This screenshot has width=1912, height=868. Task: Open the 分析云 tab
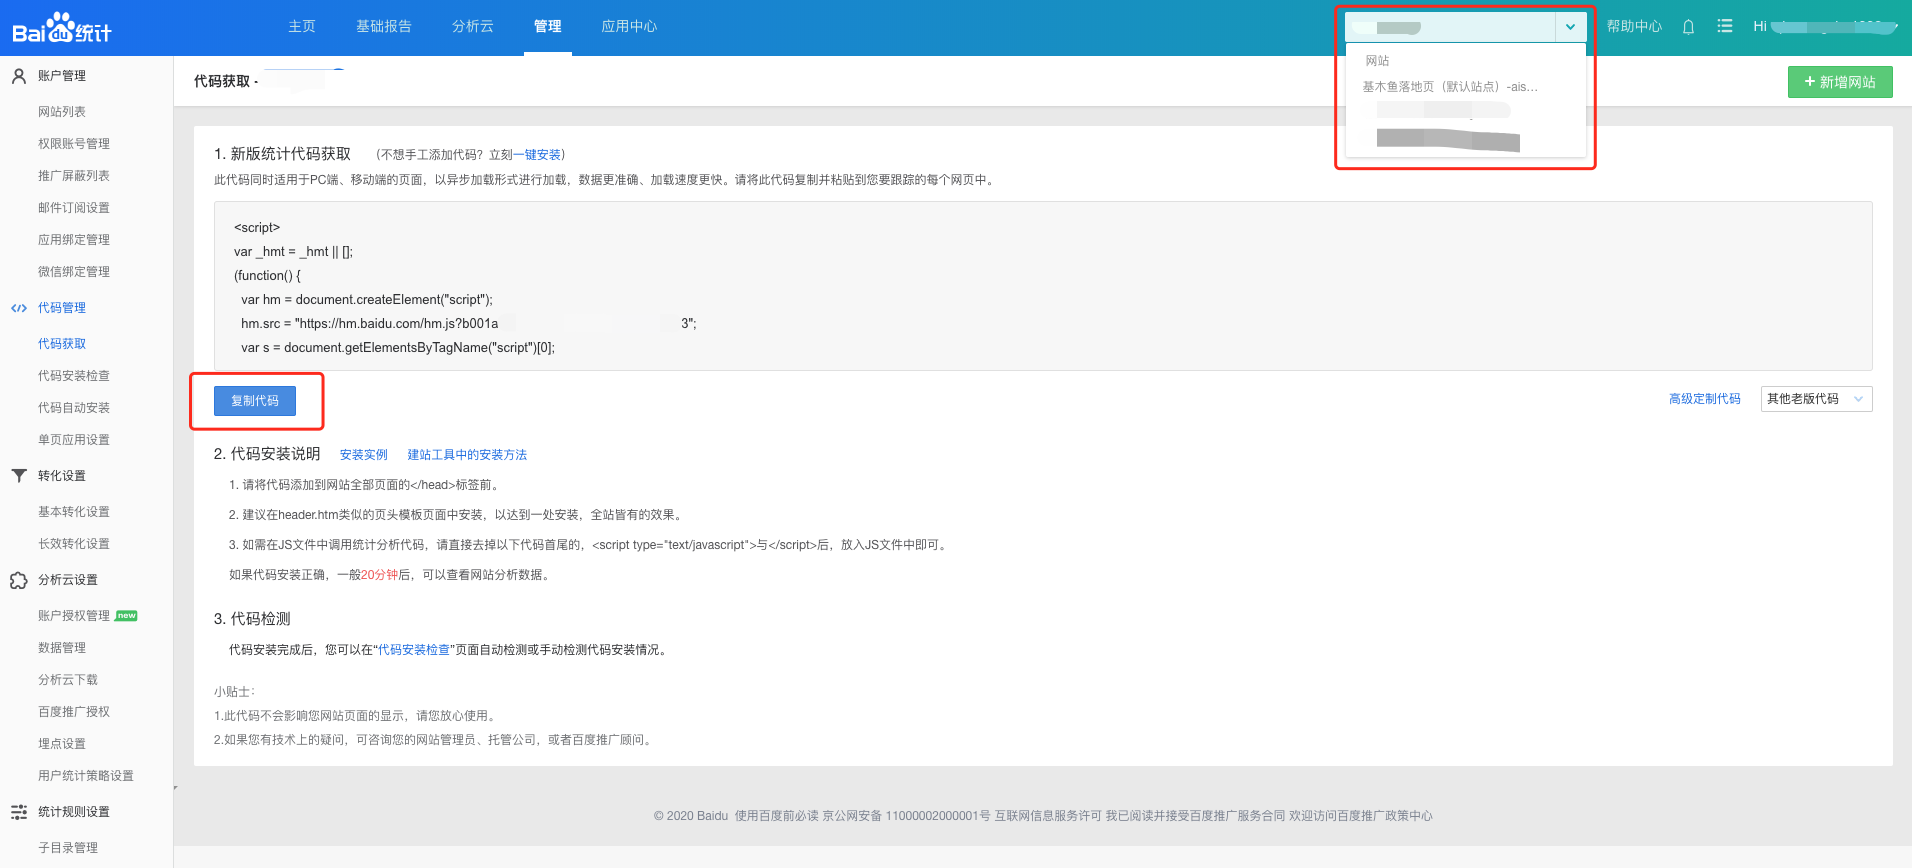click(473, 26)
